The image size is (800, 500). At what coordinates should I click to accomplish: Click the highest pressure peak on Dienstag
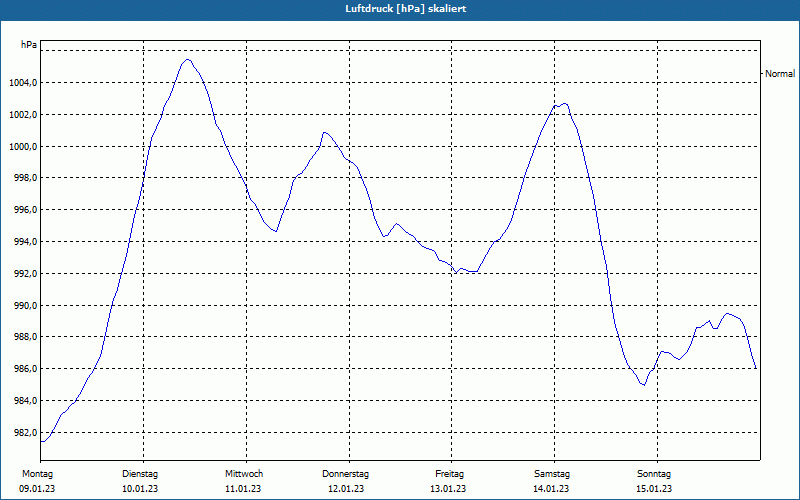point(187,60)
